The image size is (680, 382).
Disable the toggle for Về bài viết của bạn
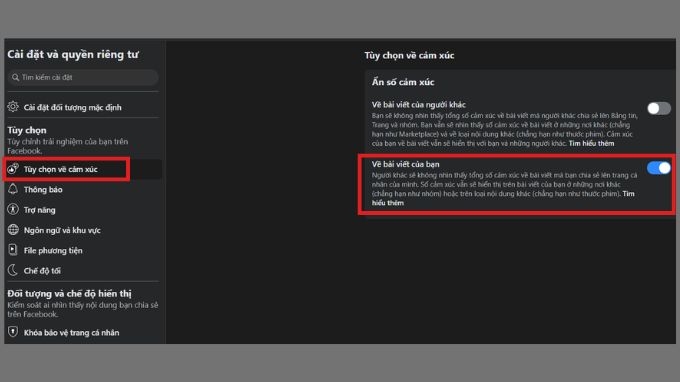(x=659, y=168)
